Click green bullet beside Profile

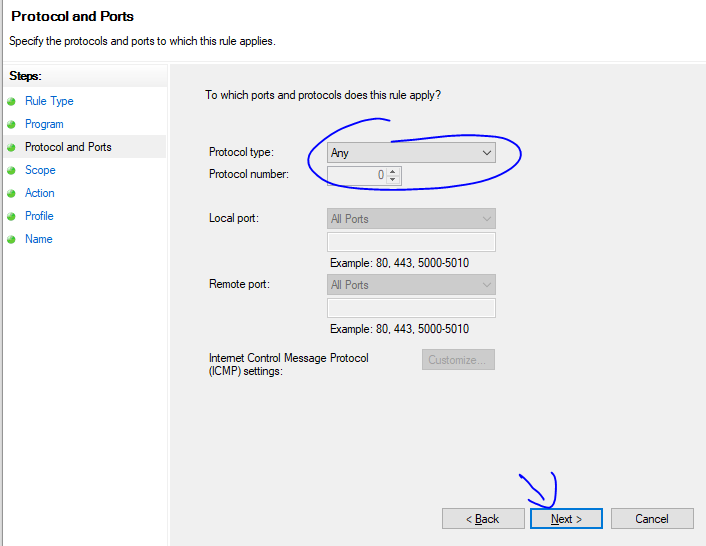(11, 216)
